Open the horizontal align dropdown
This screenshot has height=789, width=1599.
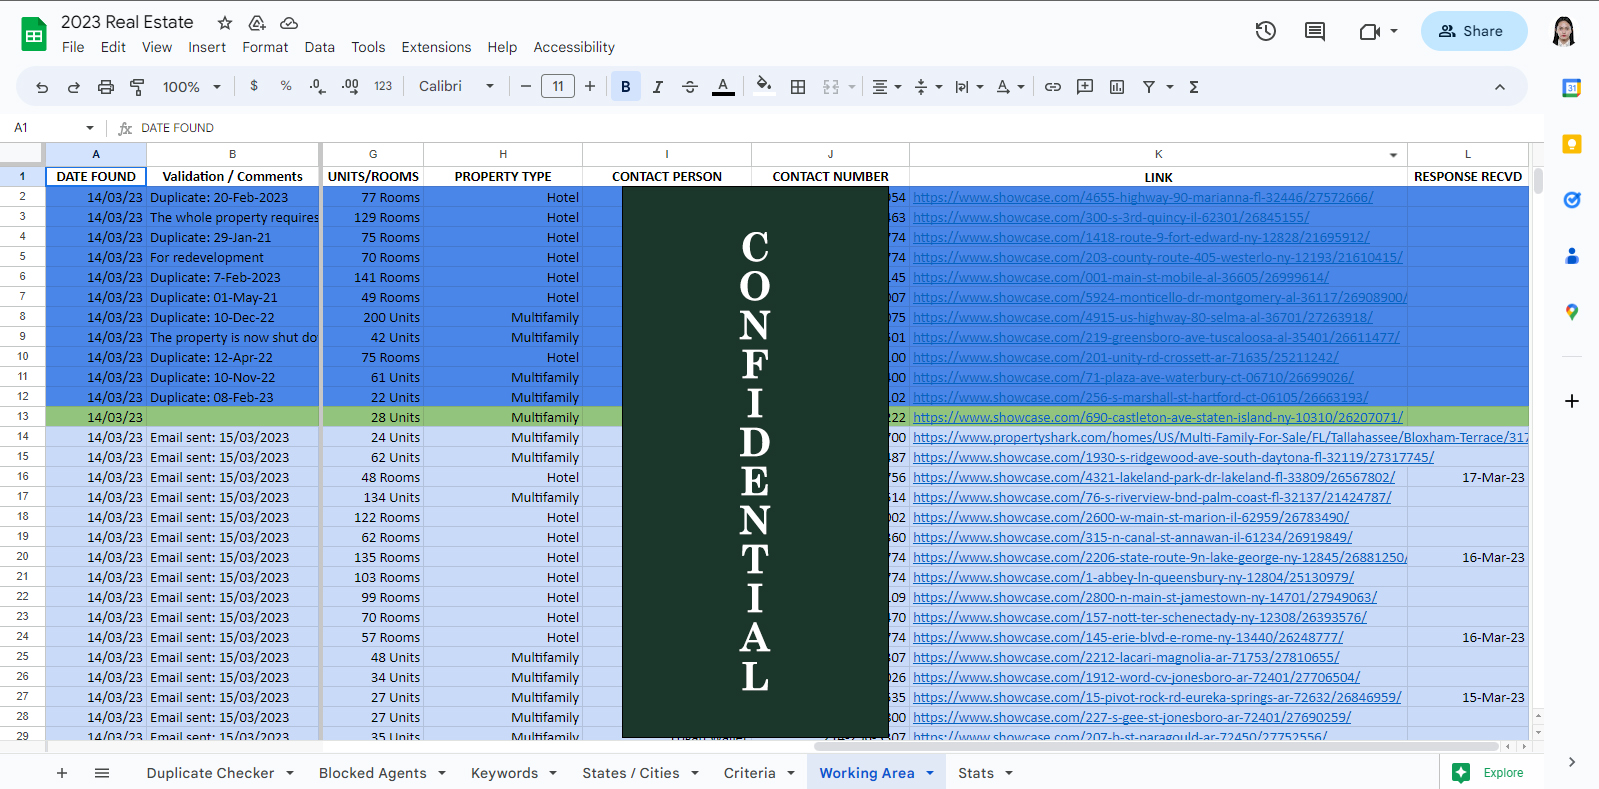click(886, 87)
